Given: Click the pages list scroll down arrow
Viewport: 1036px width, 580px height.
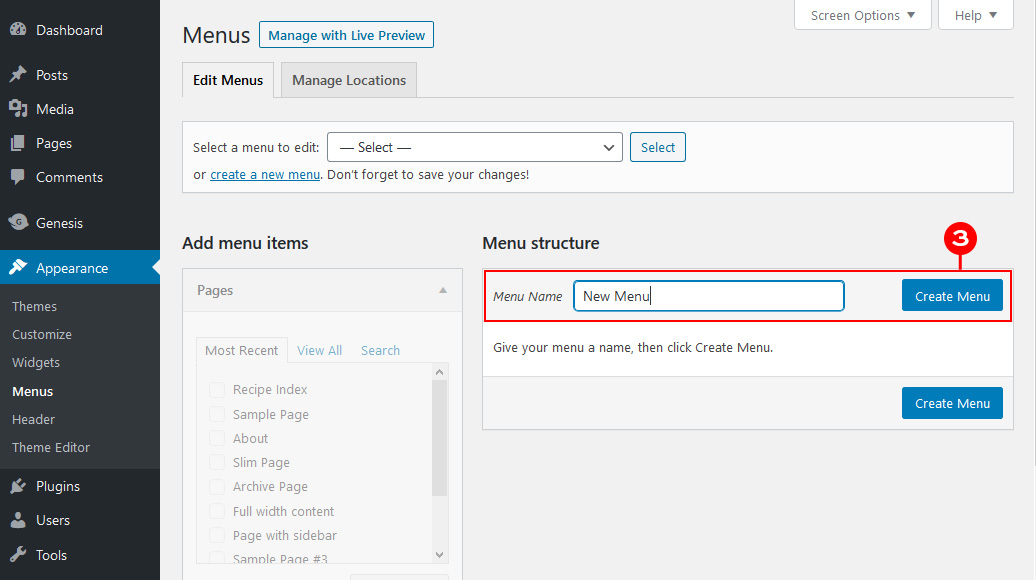Looking at the screenshot, I should (439, 555).
